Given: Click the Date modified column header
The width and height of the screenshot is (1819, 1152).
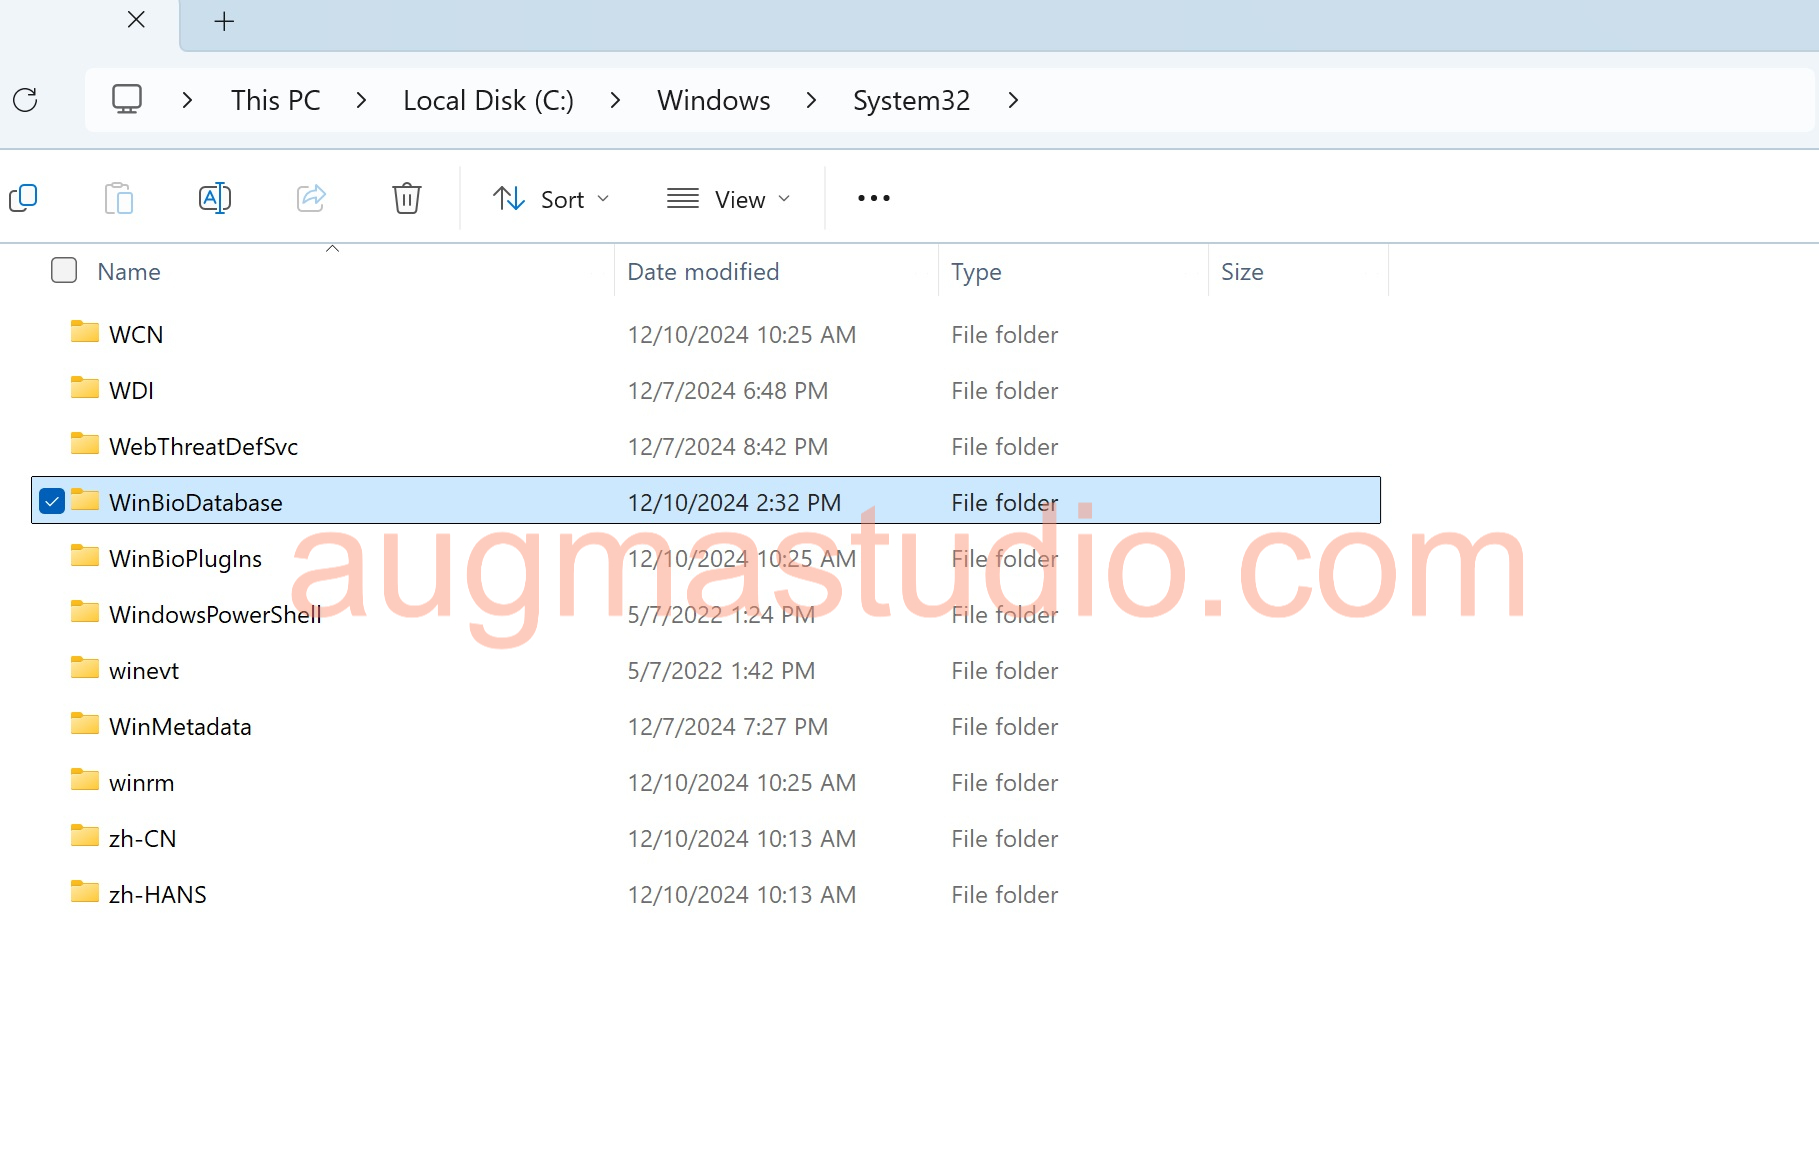Looking at the screenshot, I should pos(703,271).
